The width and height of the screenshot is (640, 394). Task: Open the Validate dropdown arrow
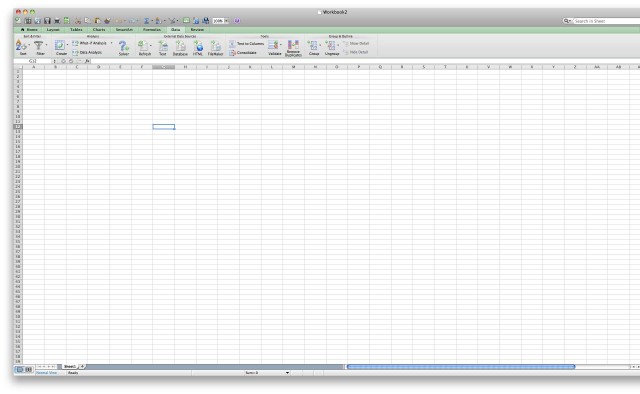(281, 45)
